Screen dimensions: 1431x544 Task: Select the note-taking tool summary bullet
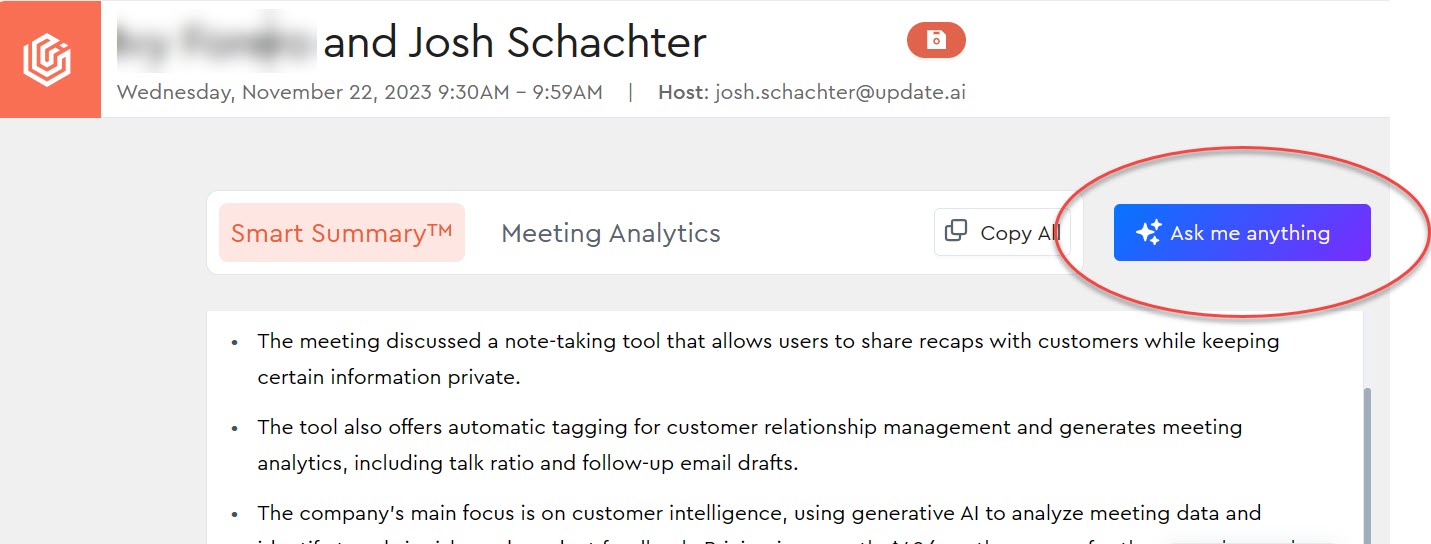point(768,359)
